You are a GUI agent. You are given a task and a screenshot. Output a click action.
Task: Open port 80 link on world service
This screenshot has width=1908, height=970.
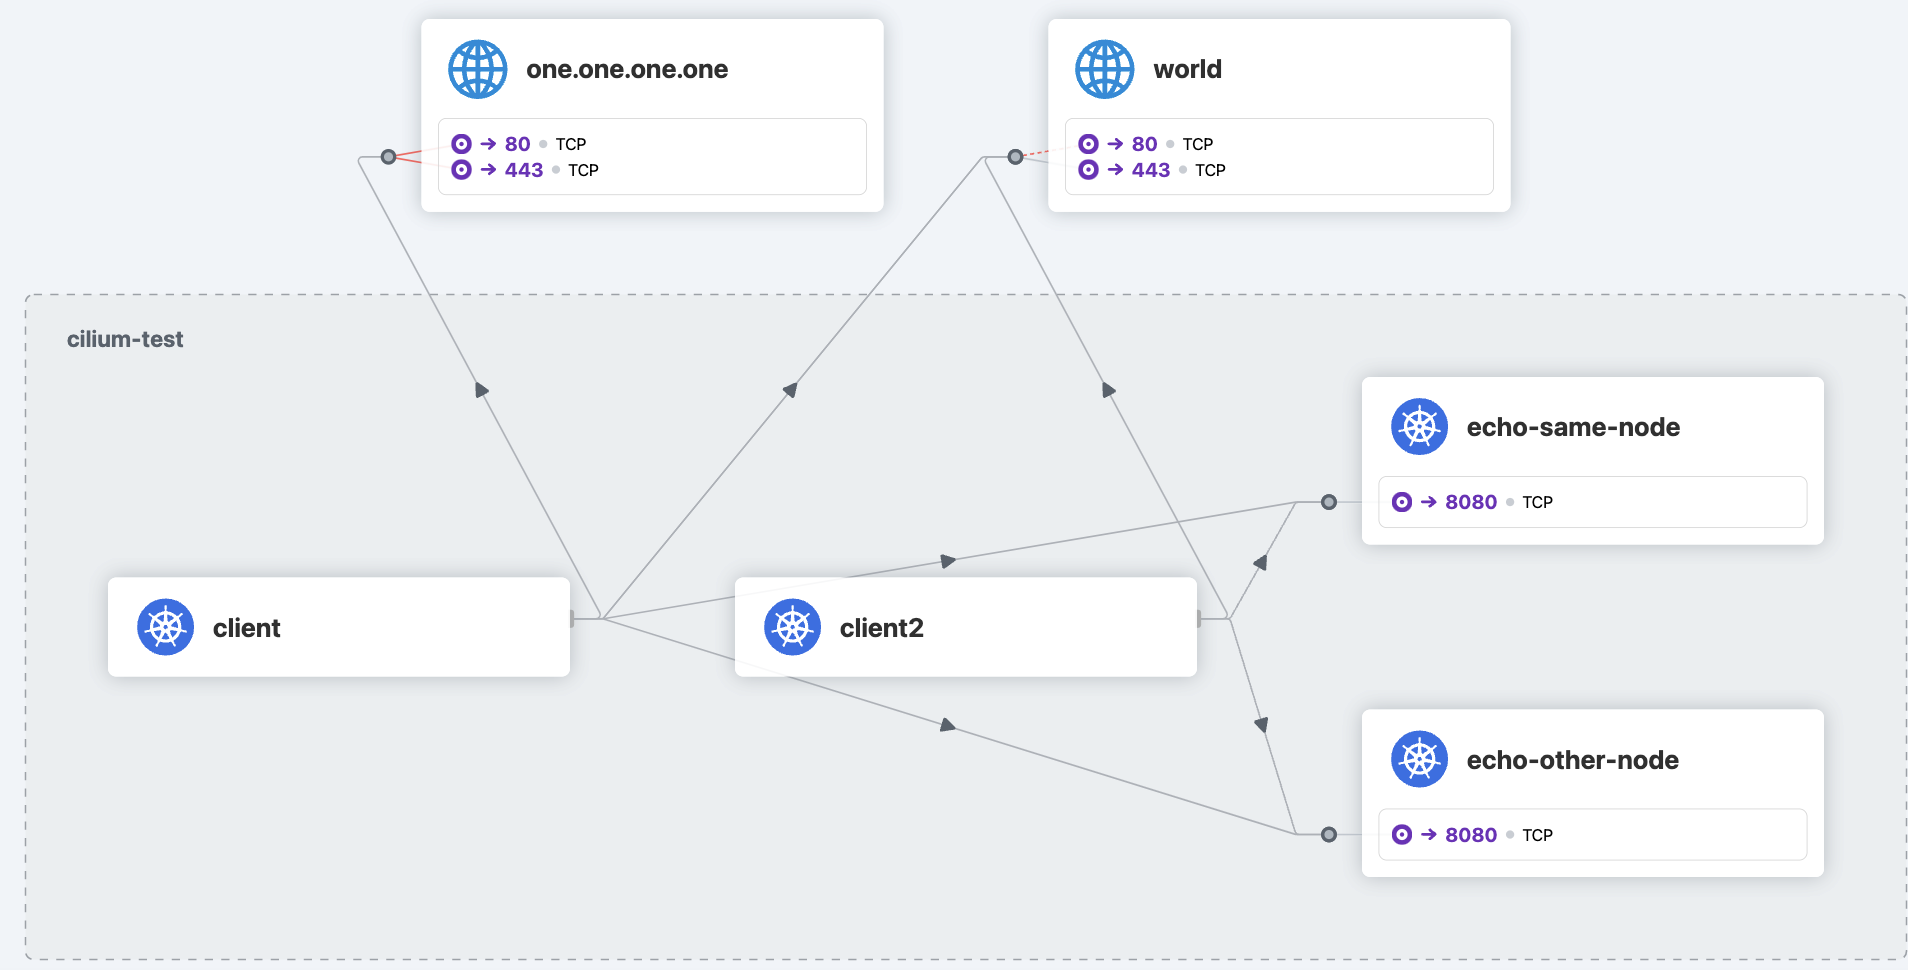pos(1143,143)
